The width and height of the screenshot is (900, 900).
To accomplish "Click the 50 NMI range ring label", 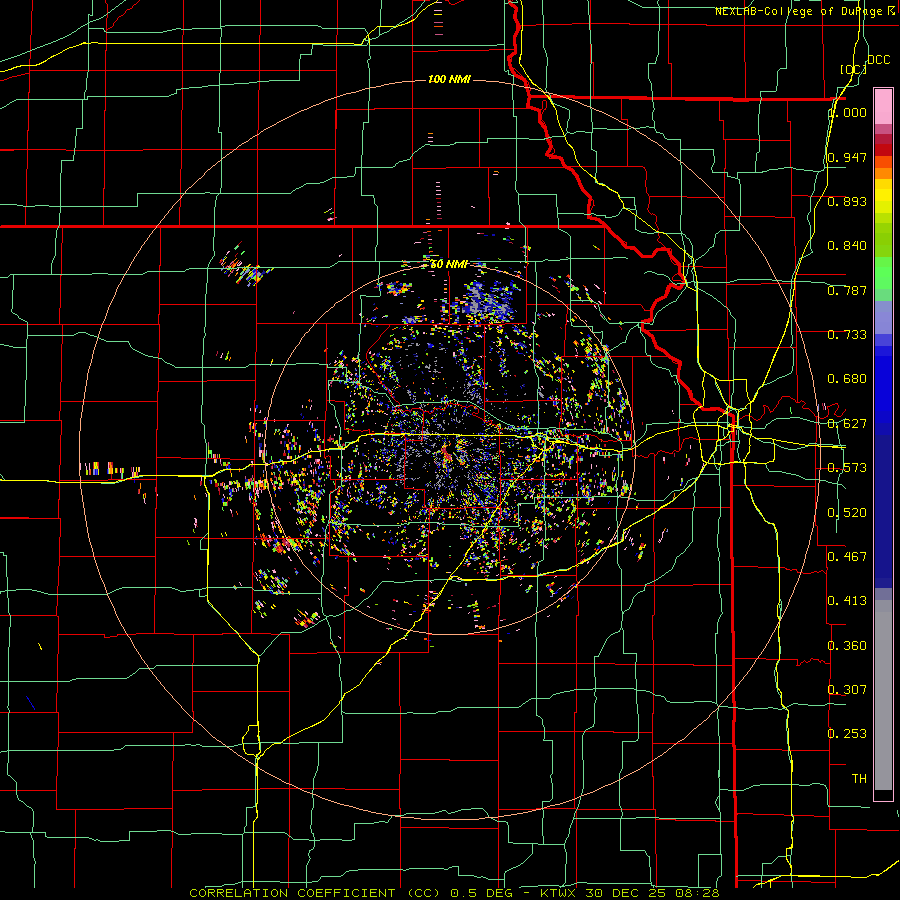I will pos(449,264).
